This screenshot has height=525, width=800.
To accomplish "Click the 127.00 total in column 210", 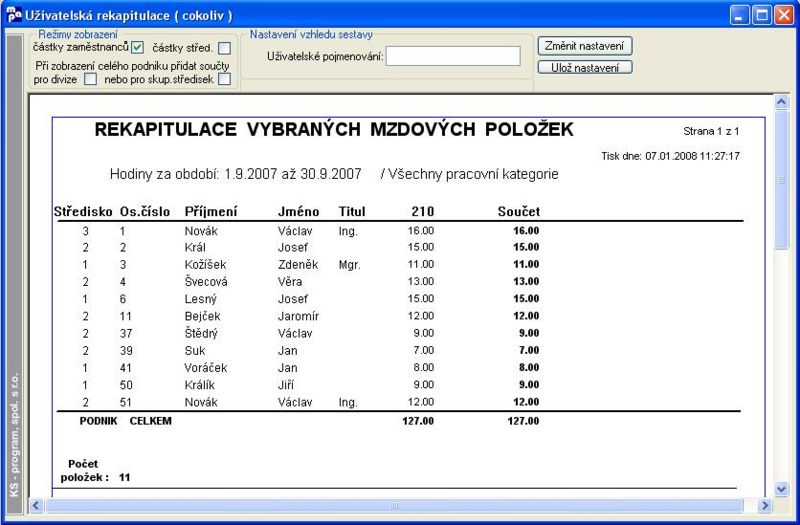I will point(418,421).
